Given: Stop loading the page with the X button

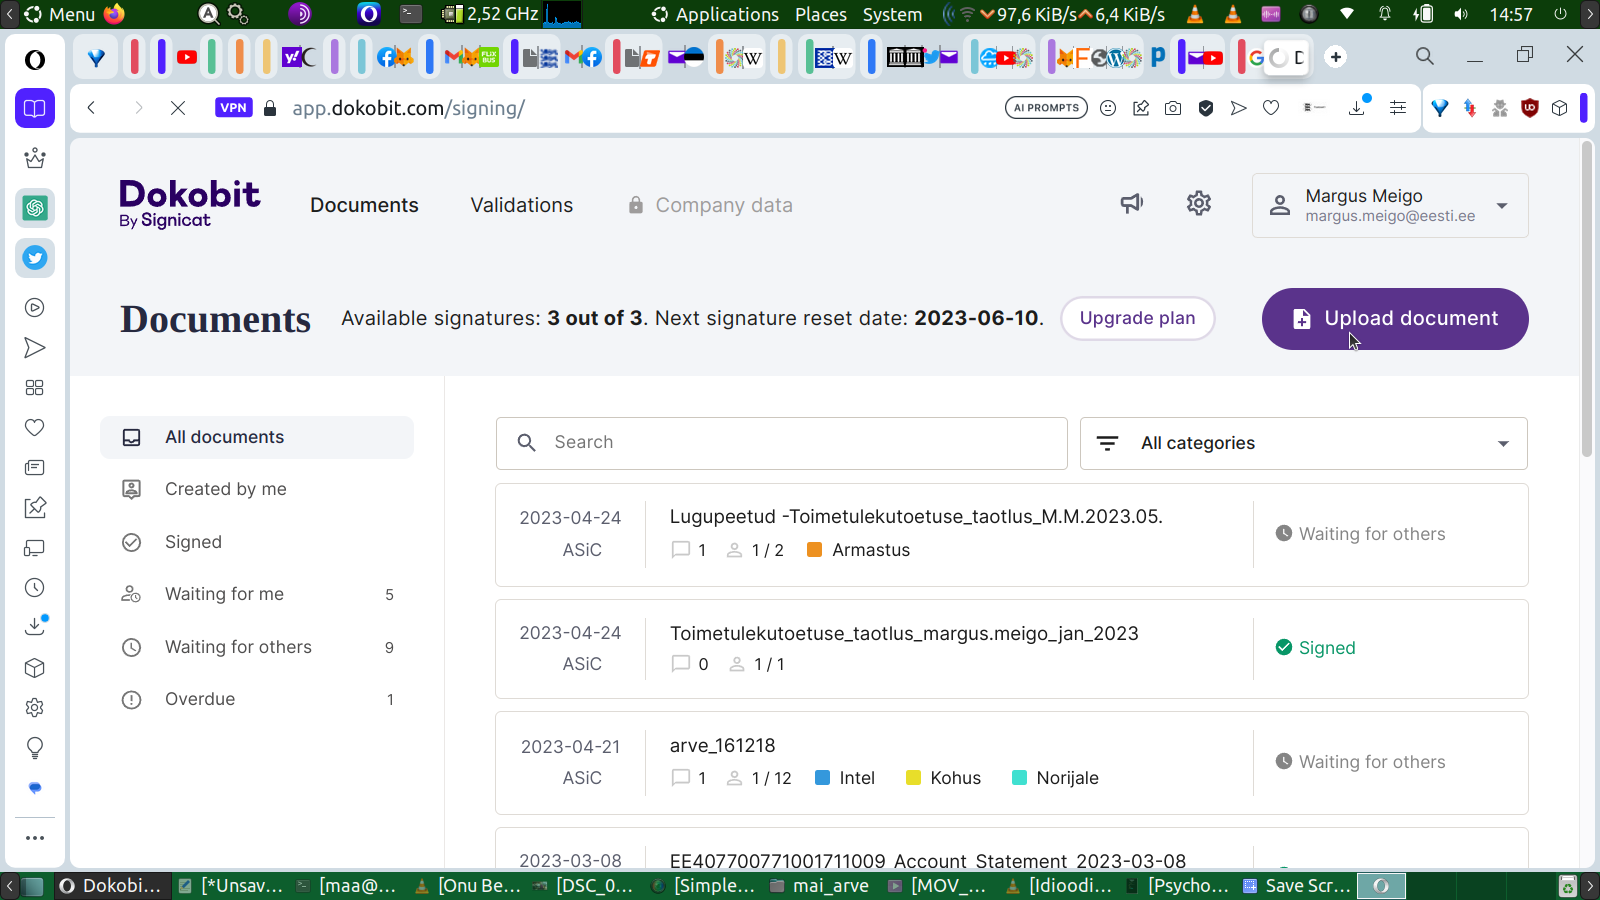Looking at the screenshot, I should 178,108.
